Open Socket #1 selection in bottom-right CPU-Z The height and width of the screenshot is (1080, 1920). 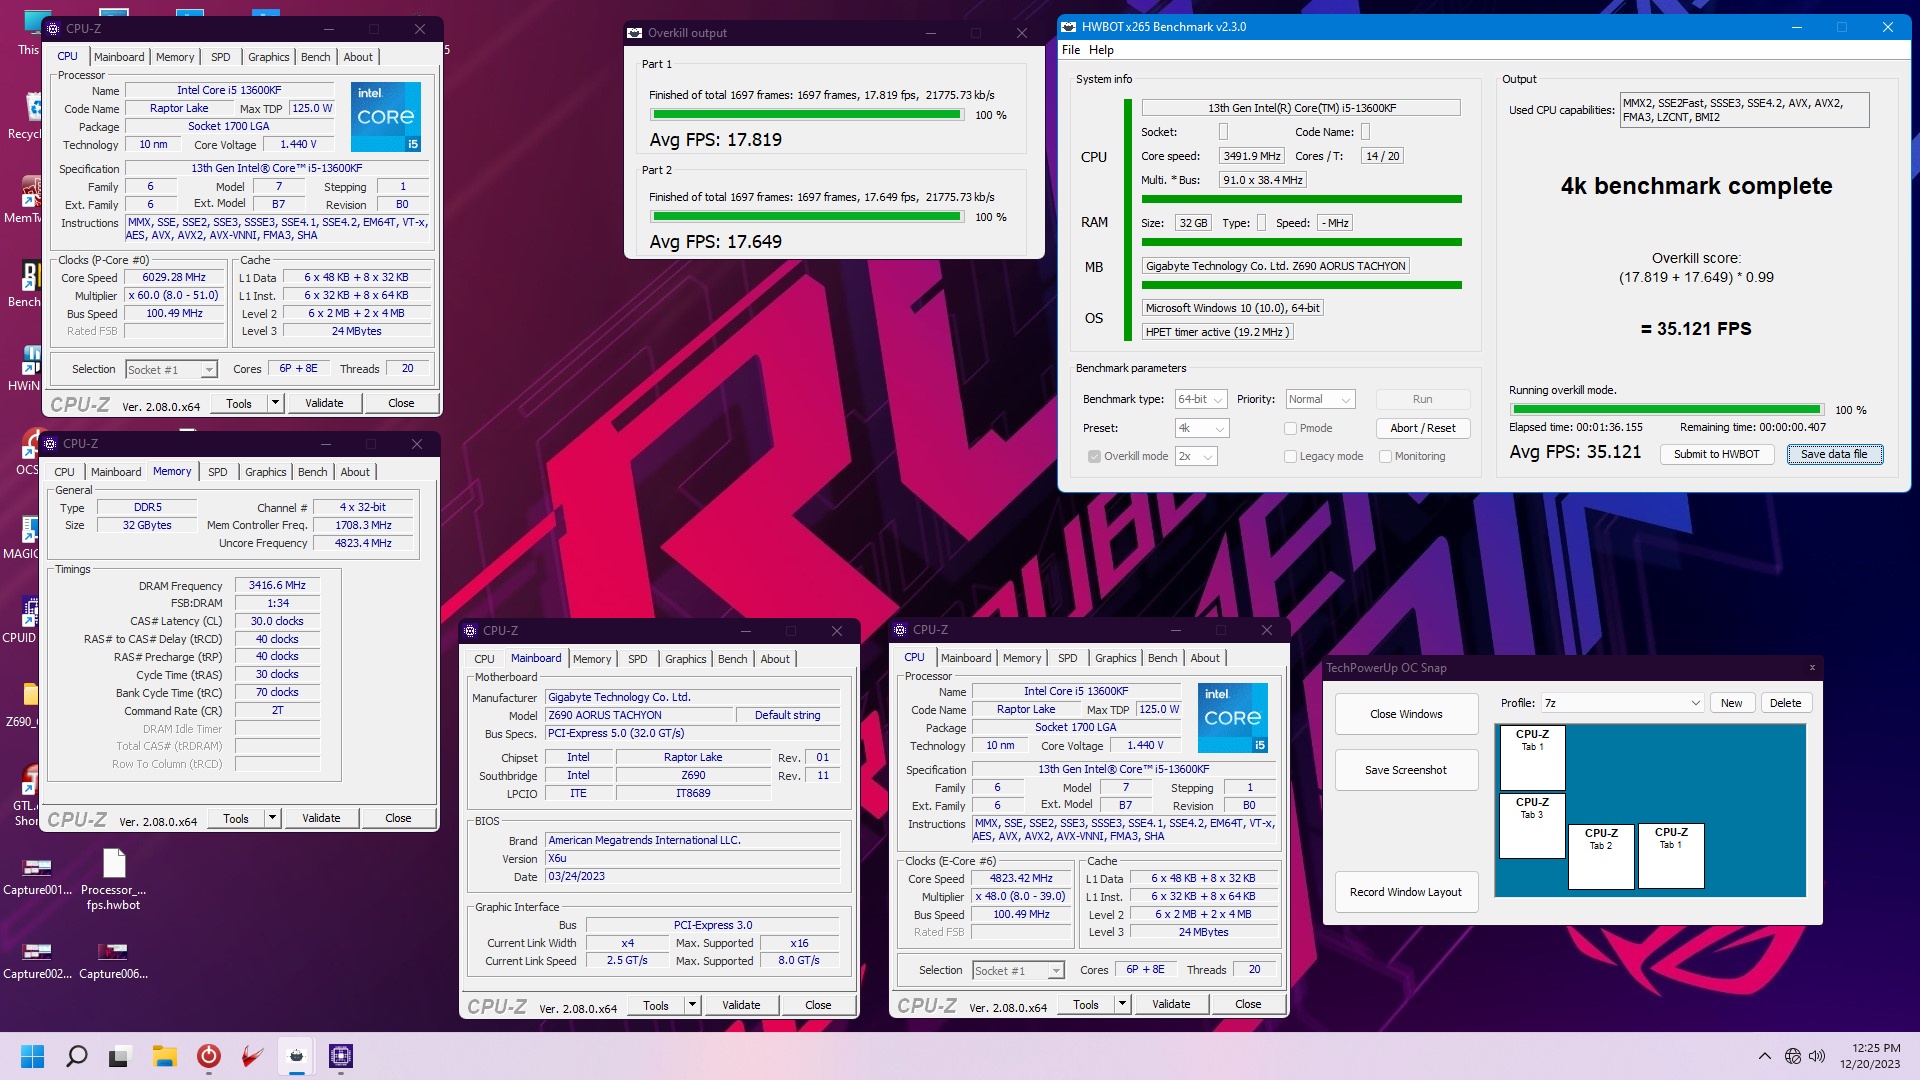point(1018,970)
